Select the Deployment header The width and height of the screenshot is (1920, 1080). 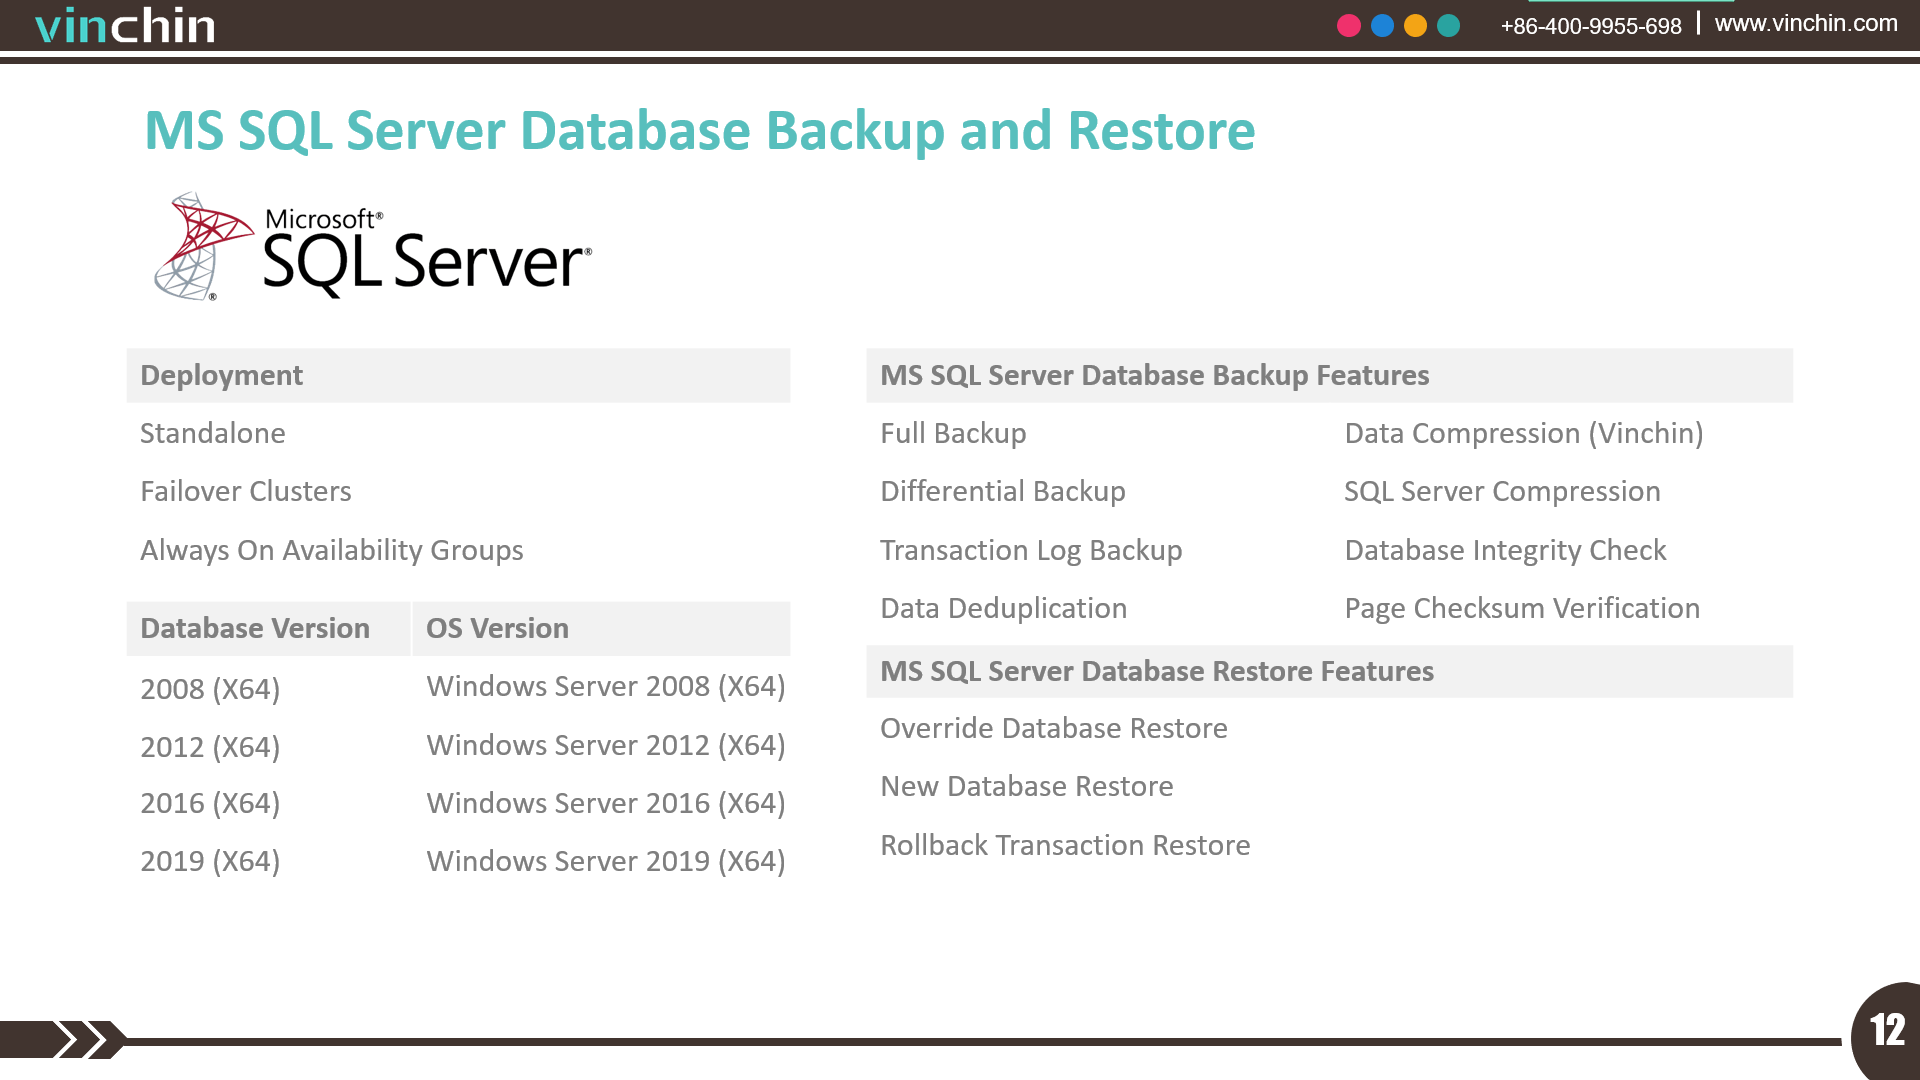coord(458,375)
